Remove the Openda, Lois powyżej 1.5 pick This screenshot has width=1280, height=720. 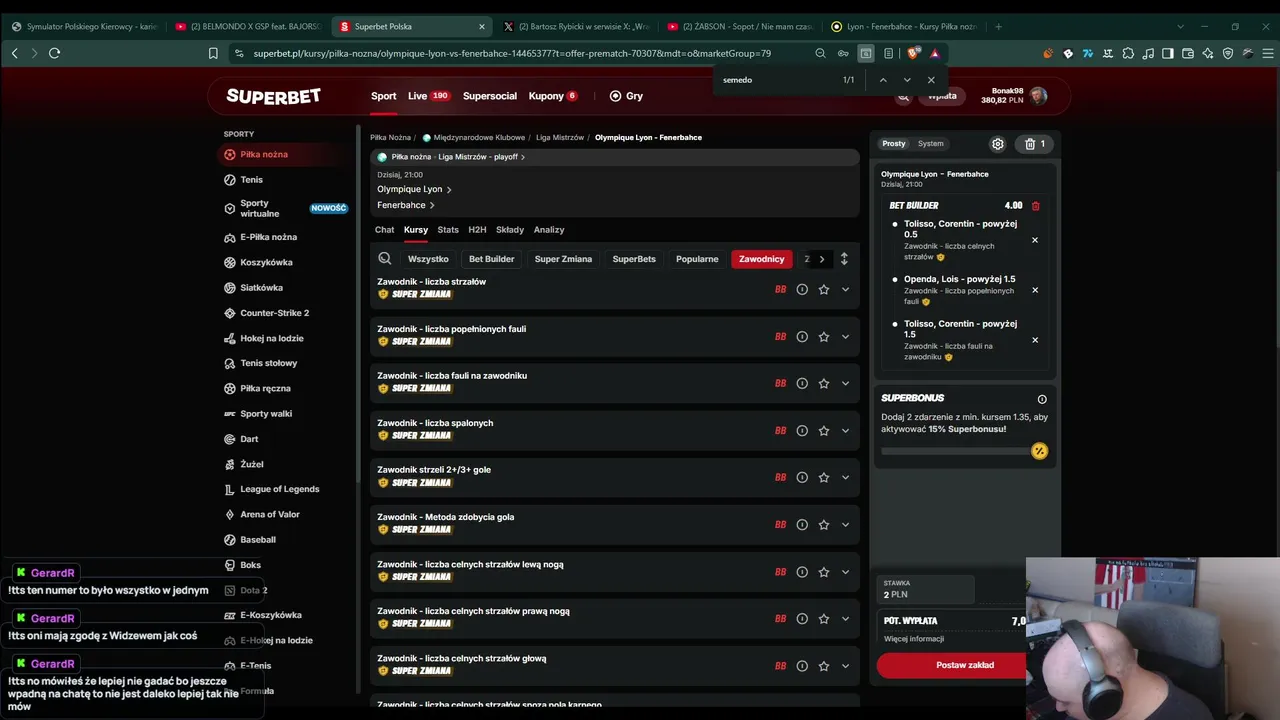(1035, 290)
